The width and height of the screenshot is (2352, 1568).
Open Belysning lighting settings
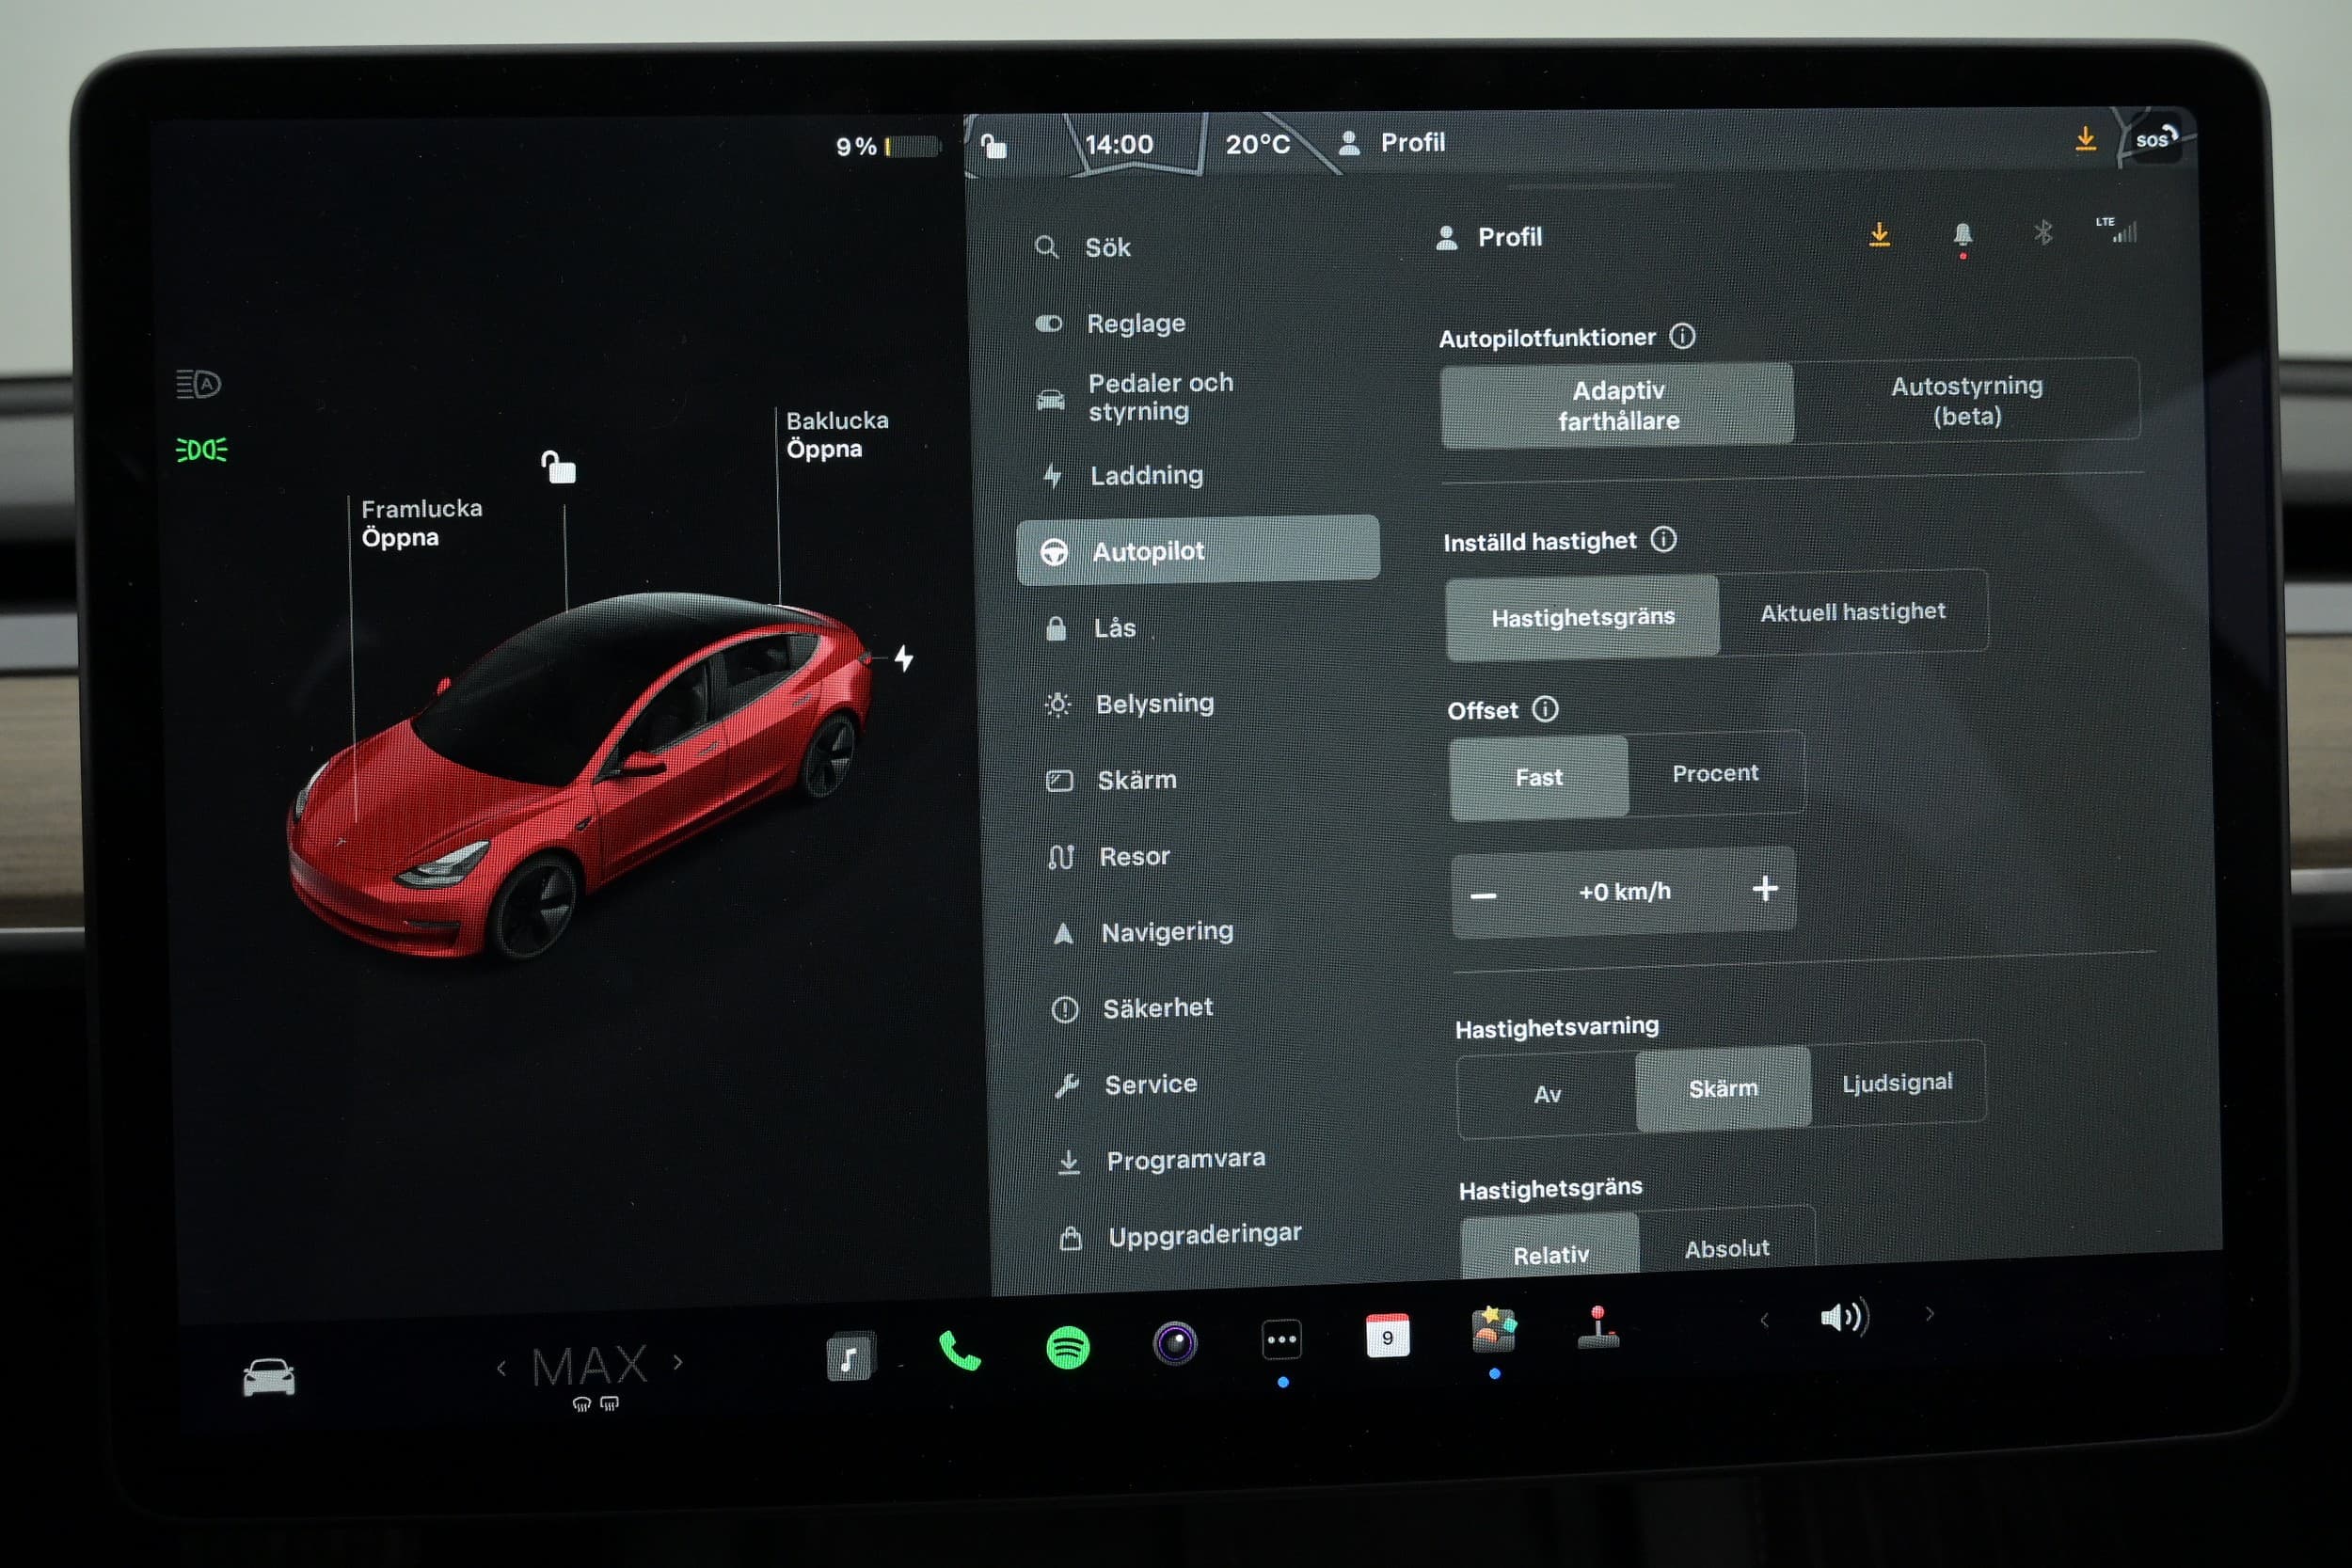[1129, 704]
